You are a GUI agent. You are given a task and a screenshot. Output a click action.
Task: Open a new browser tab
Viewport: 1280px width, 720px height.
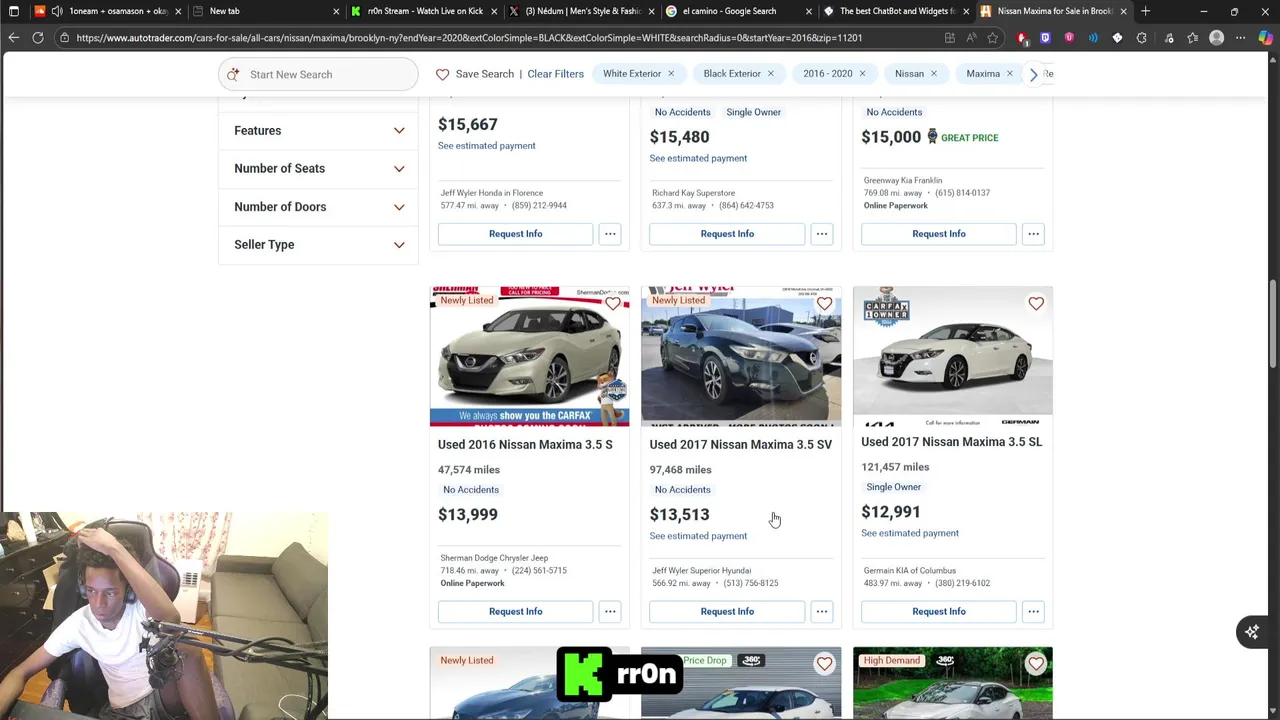pos(1146,11)
